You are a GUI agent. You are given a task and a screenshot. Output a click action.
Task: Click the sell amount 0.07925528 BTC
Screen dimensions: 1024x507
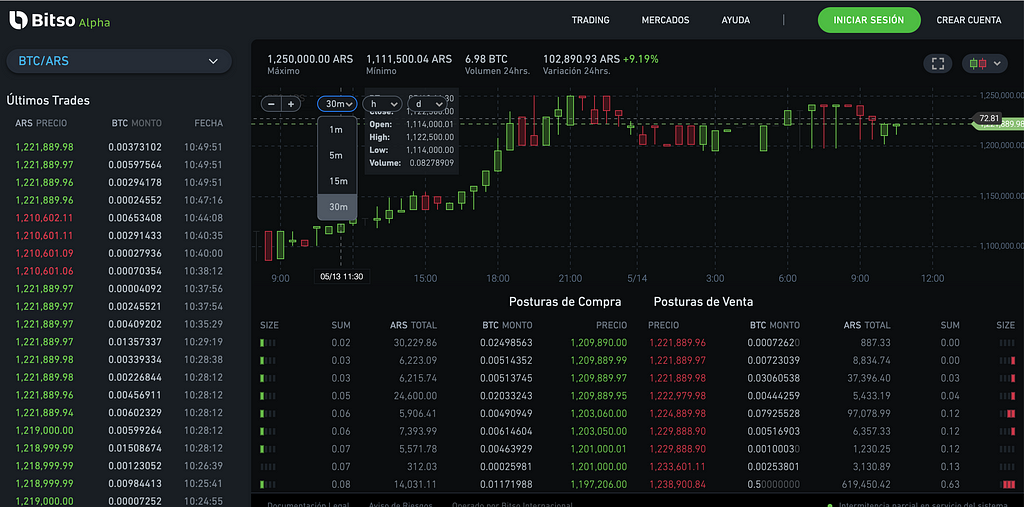click(774, 414)
